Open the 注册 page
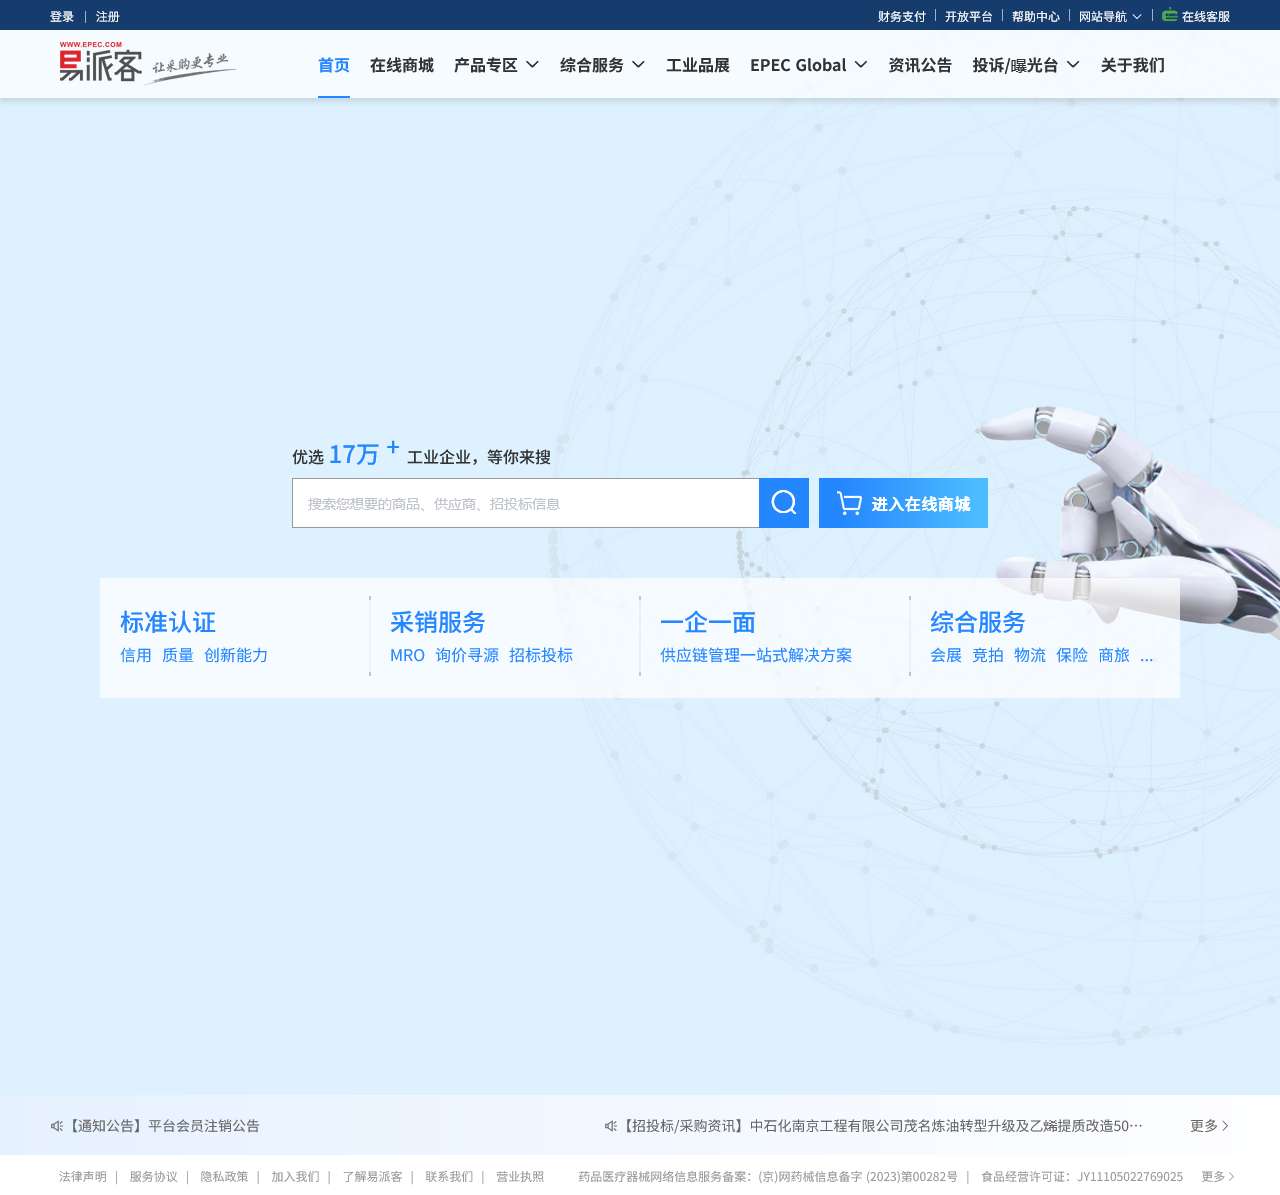1280x1195 pixels. click(x=107, y=16)
